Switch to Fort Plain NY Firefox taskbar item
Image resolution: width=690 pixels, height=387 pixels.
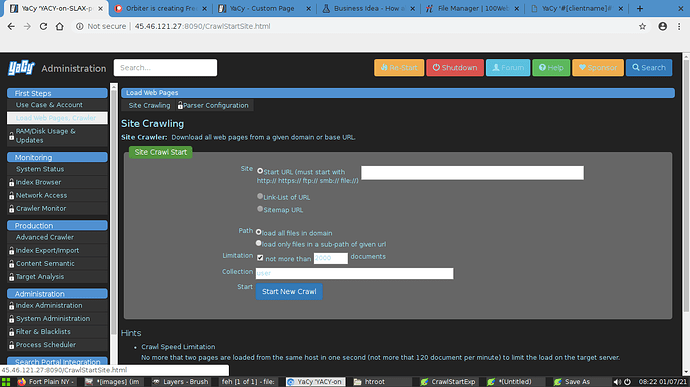tap(46, 382)
